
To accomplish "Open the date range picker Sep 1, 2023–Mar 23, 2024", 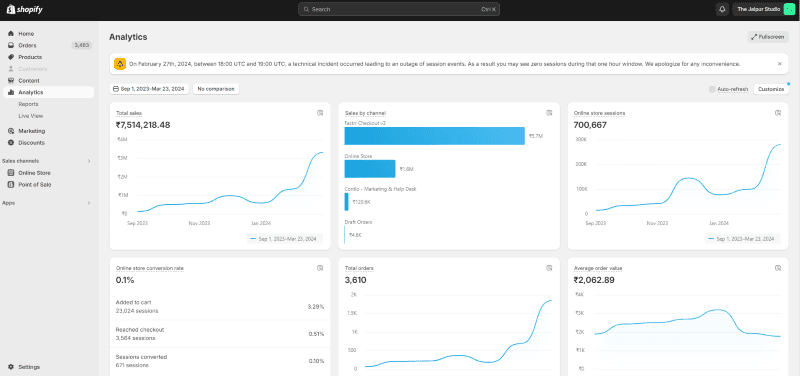I will 149,89.
